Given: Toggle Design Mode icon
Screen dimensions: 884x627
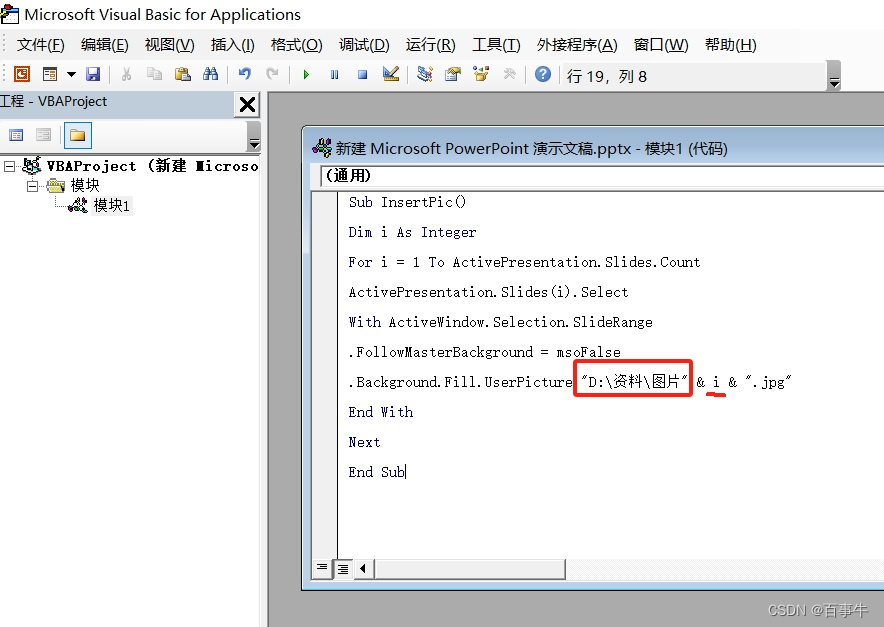Looking at the screenshot, I should coord(391,74).
